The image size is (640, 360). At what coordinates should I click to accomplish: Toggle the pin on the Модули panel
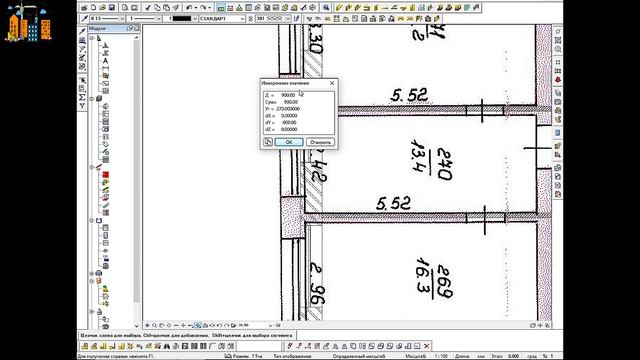[x=130, y=29]
